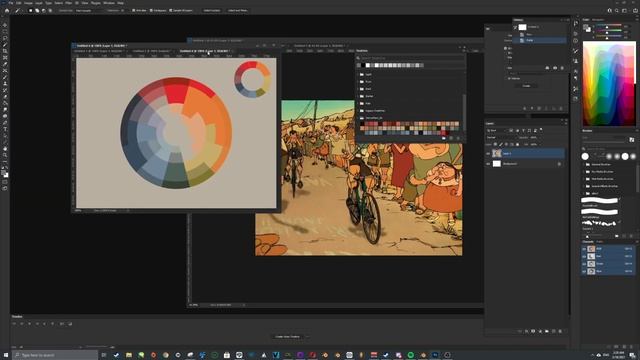Screen dimensions: 640x360
Task: Choose Subtract from Selection mode icon
Action: tap(43, 11)
